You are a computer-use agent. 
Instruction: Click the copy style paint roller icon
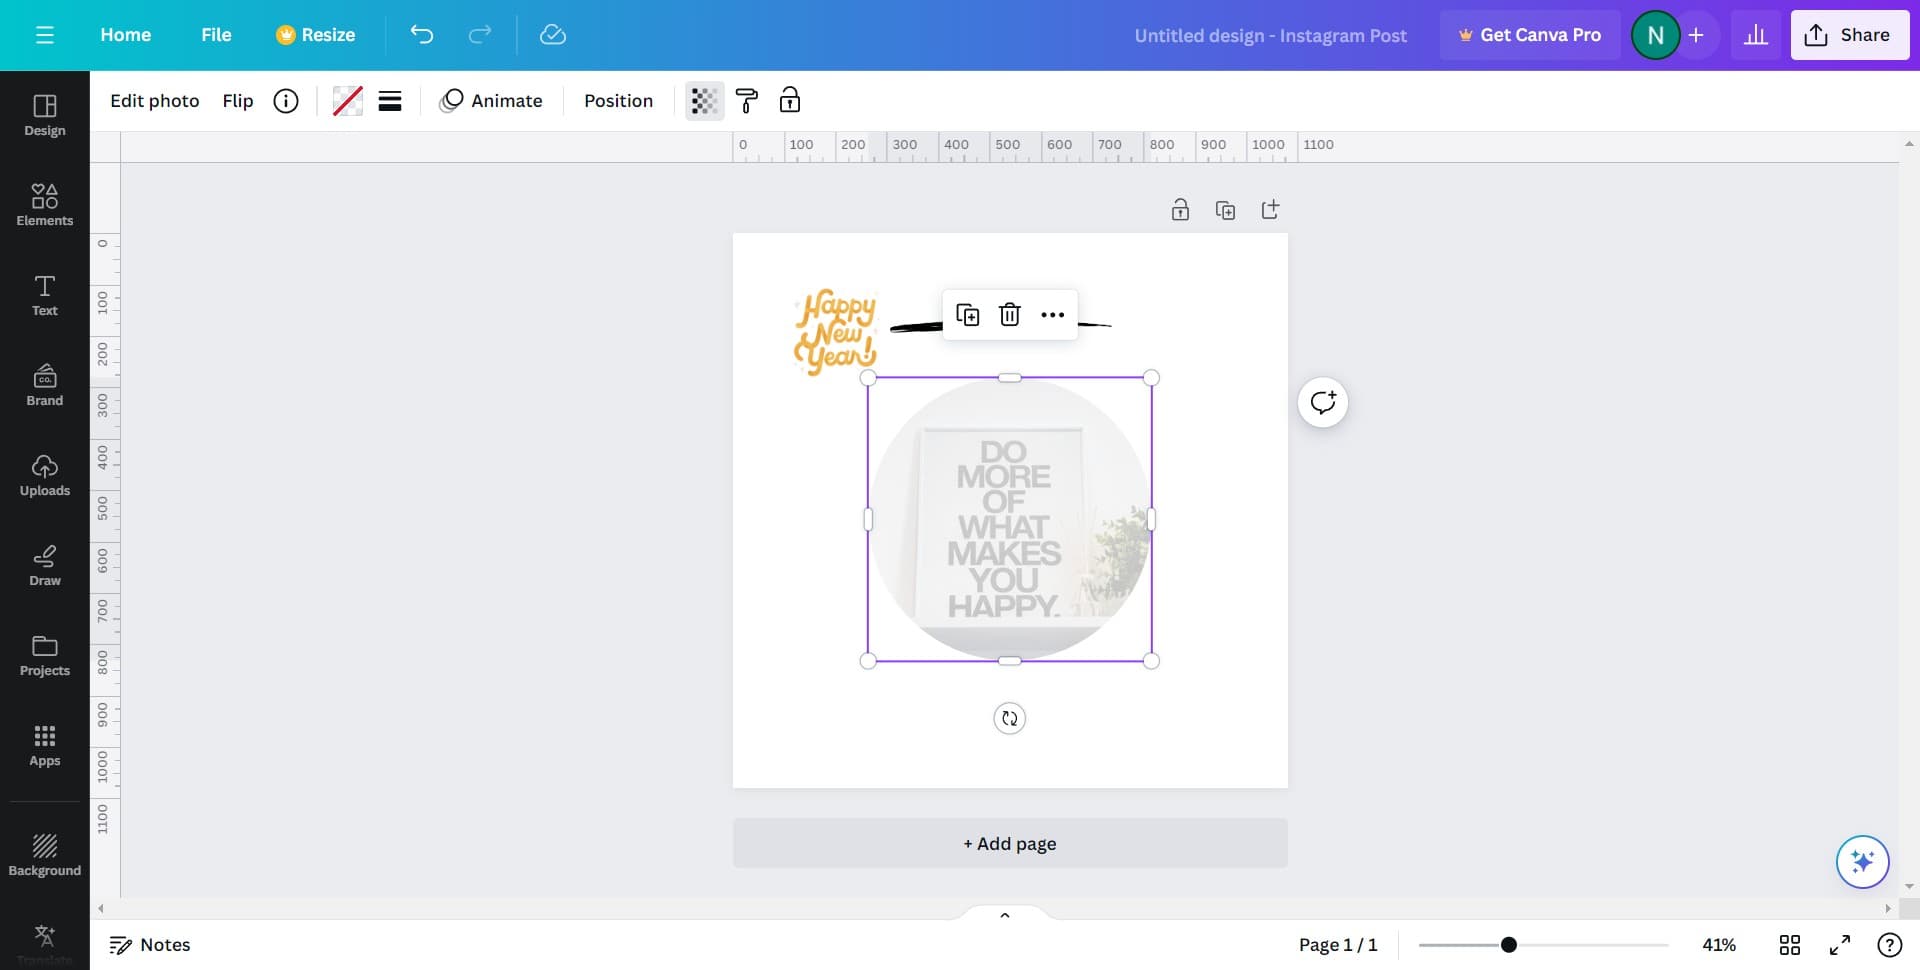coord(747,101)
